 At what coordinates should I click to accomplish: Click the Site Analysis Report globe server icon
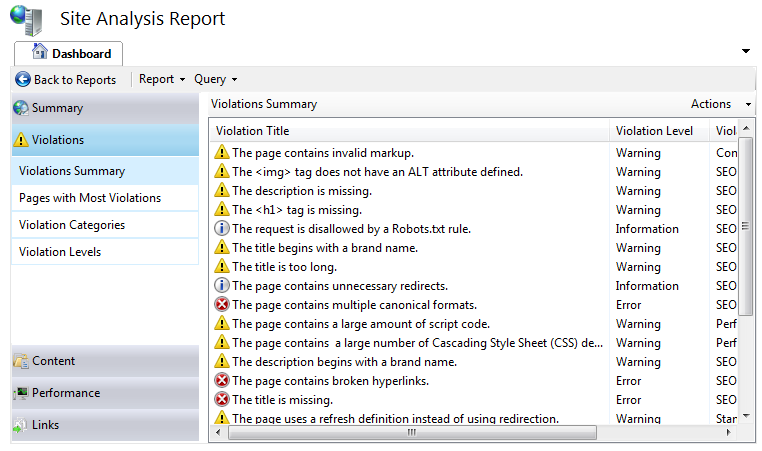(26, 20)
